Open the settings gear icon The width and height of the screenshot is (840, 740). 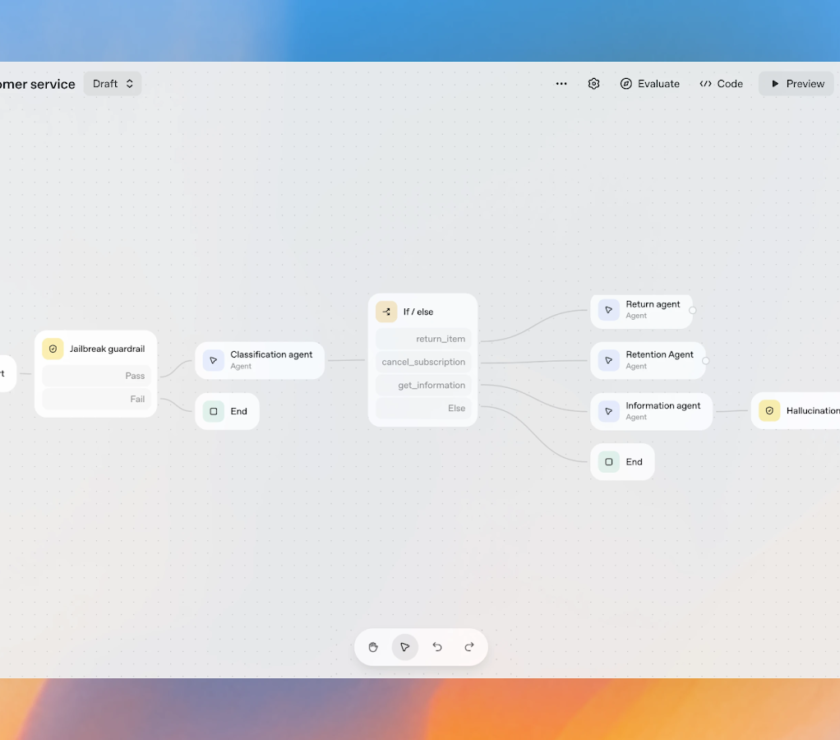(x=594, y=84)
